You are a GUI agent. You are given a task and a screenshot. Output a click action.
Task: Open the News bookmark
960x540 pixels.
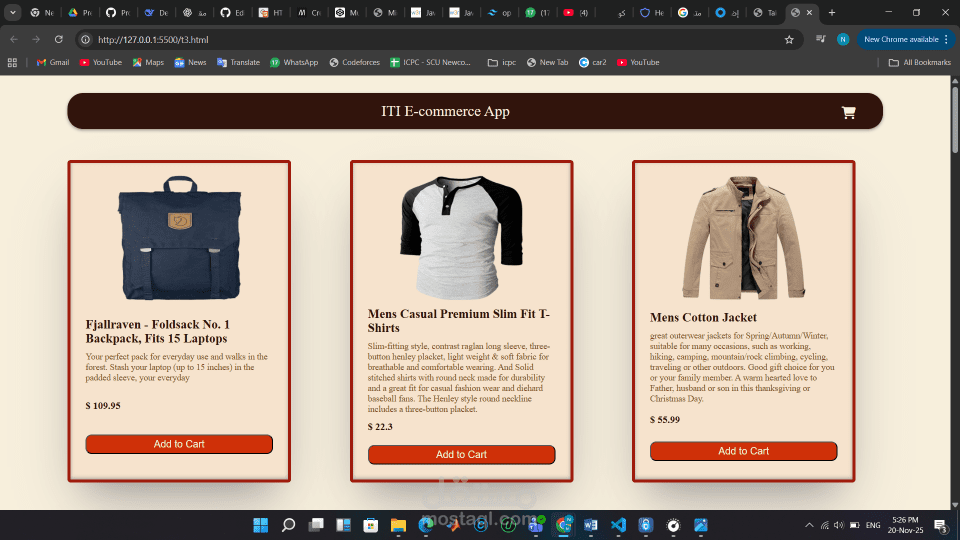pyautogui.click(x=190, y=62)
